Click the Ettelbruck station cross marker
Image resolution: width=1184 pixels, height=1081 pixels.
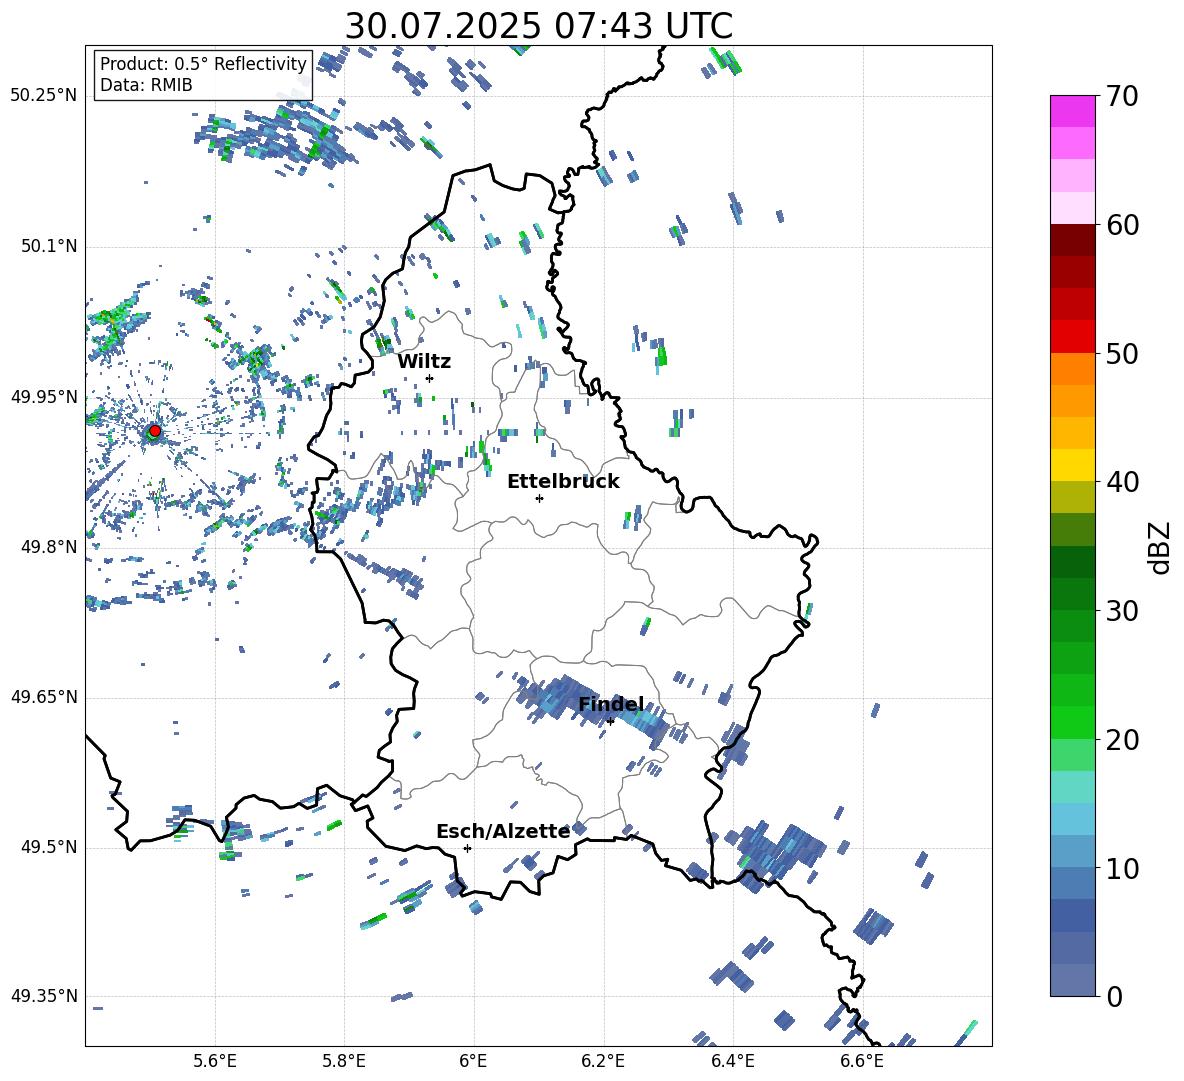point(539,498)
